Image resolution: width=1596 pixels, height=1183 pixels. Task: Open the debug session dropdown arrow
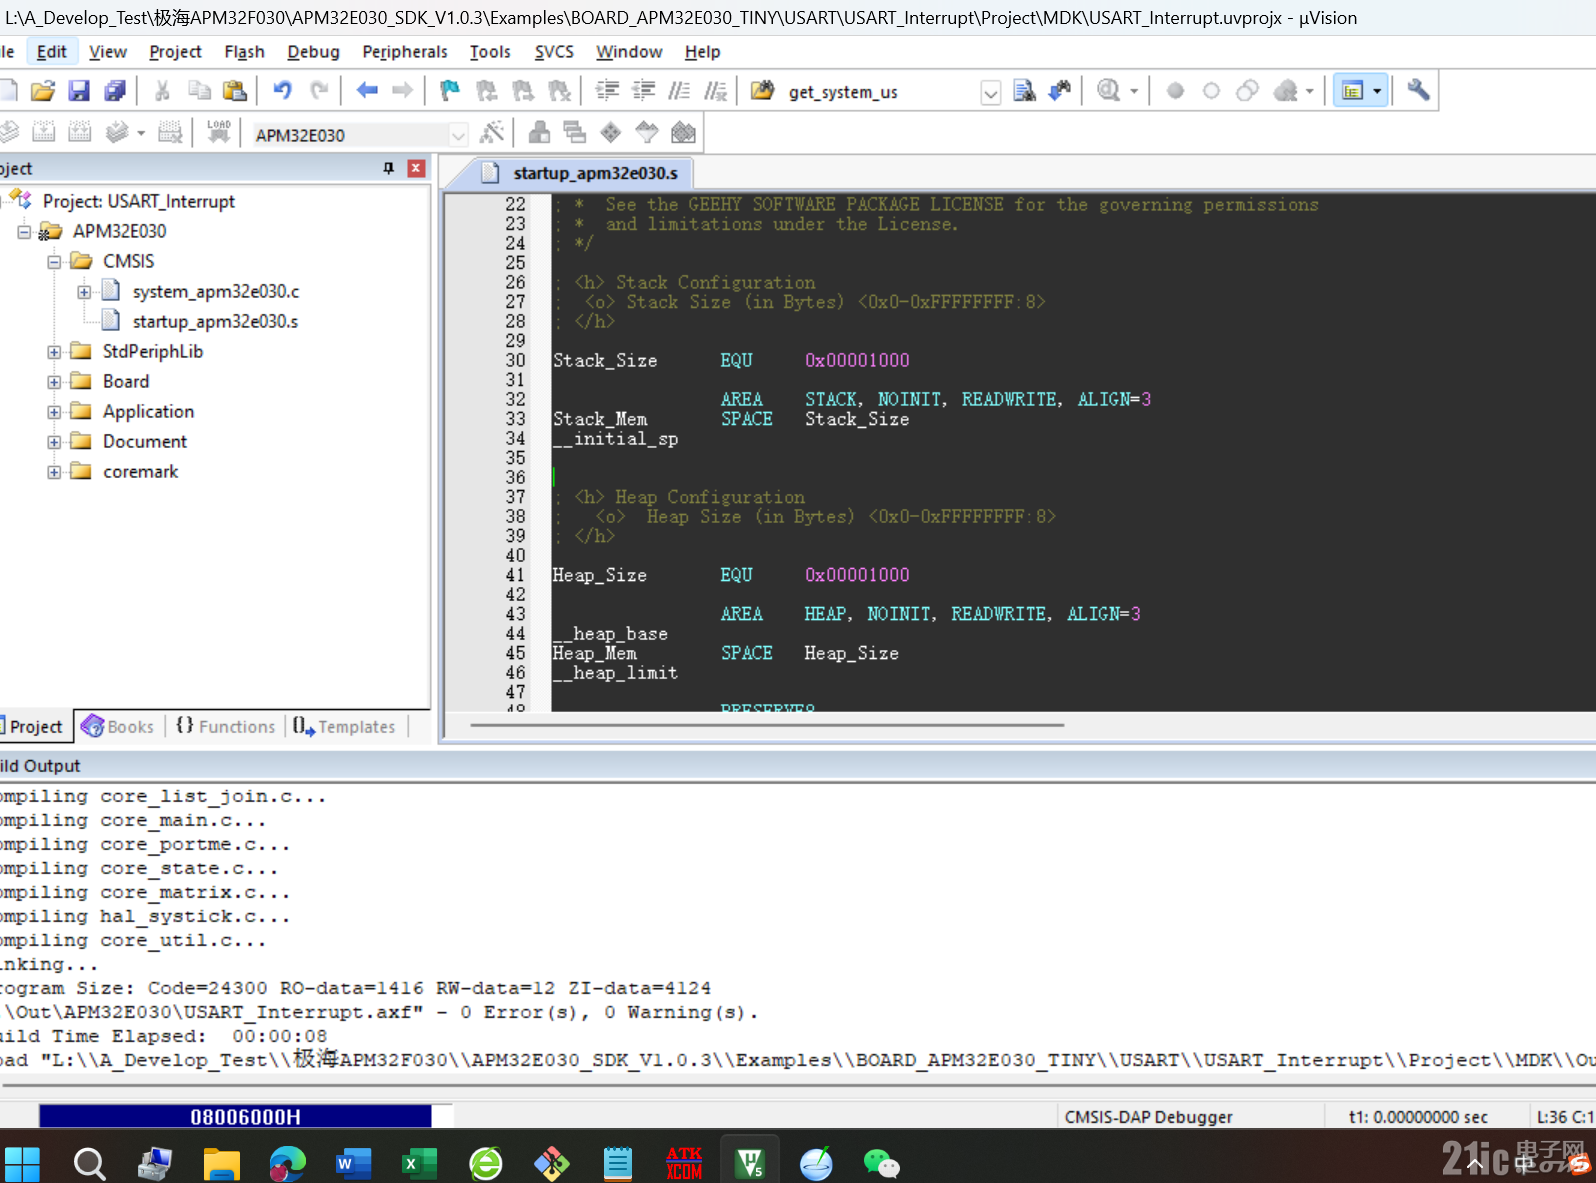1134,91
